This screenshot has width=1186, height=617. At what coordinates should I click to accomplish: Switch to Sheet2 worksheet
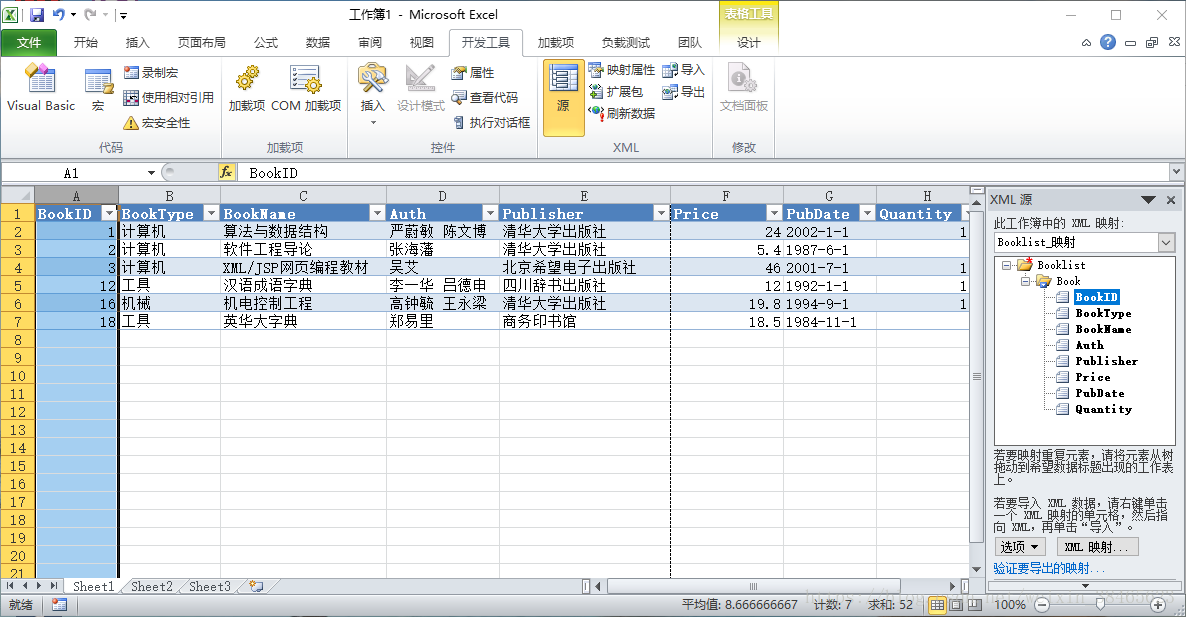pyautogui.click(x=151, y=586)
